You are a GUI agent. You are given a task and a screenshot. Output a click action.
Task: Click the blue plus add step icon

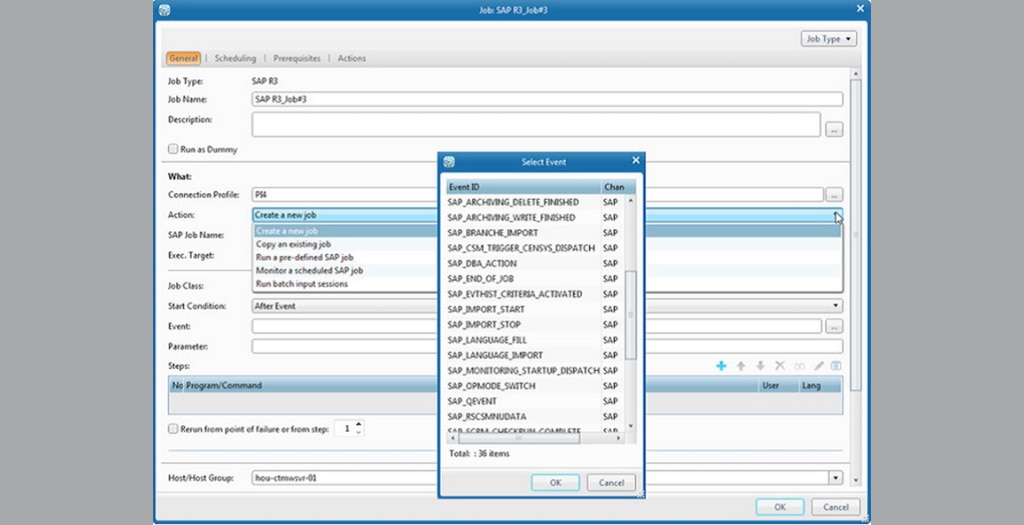(x=721, y=367)
